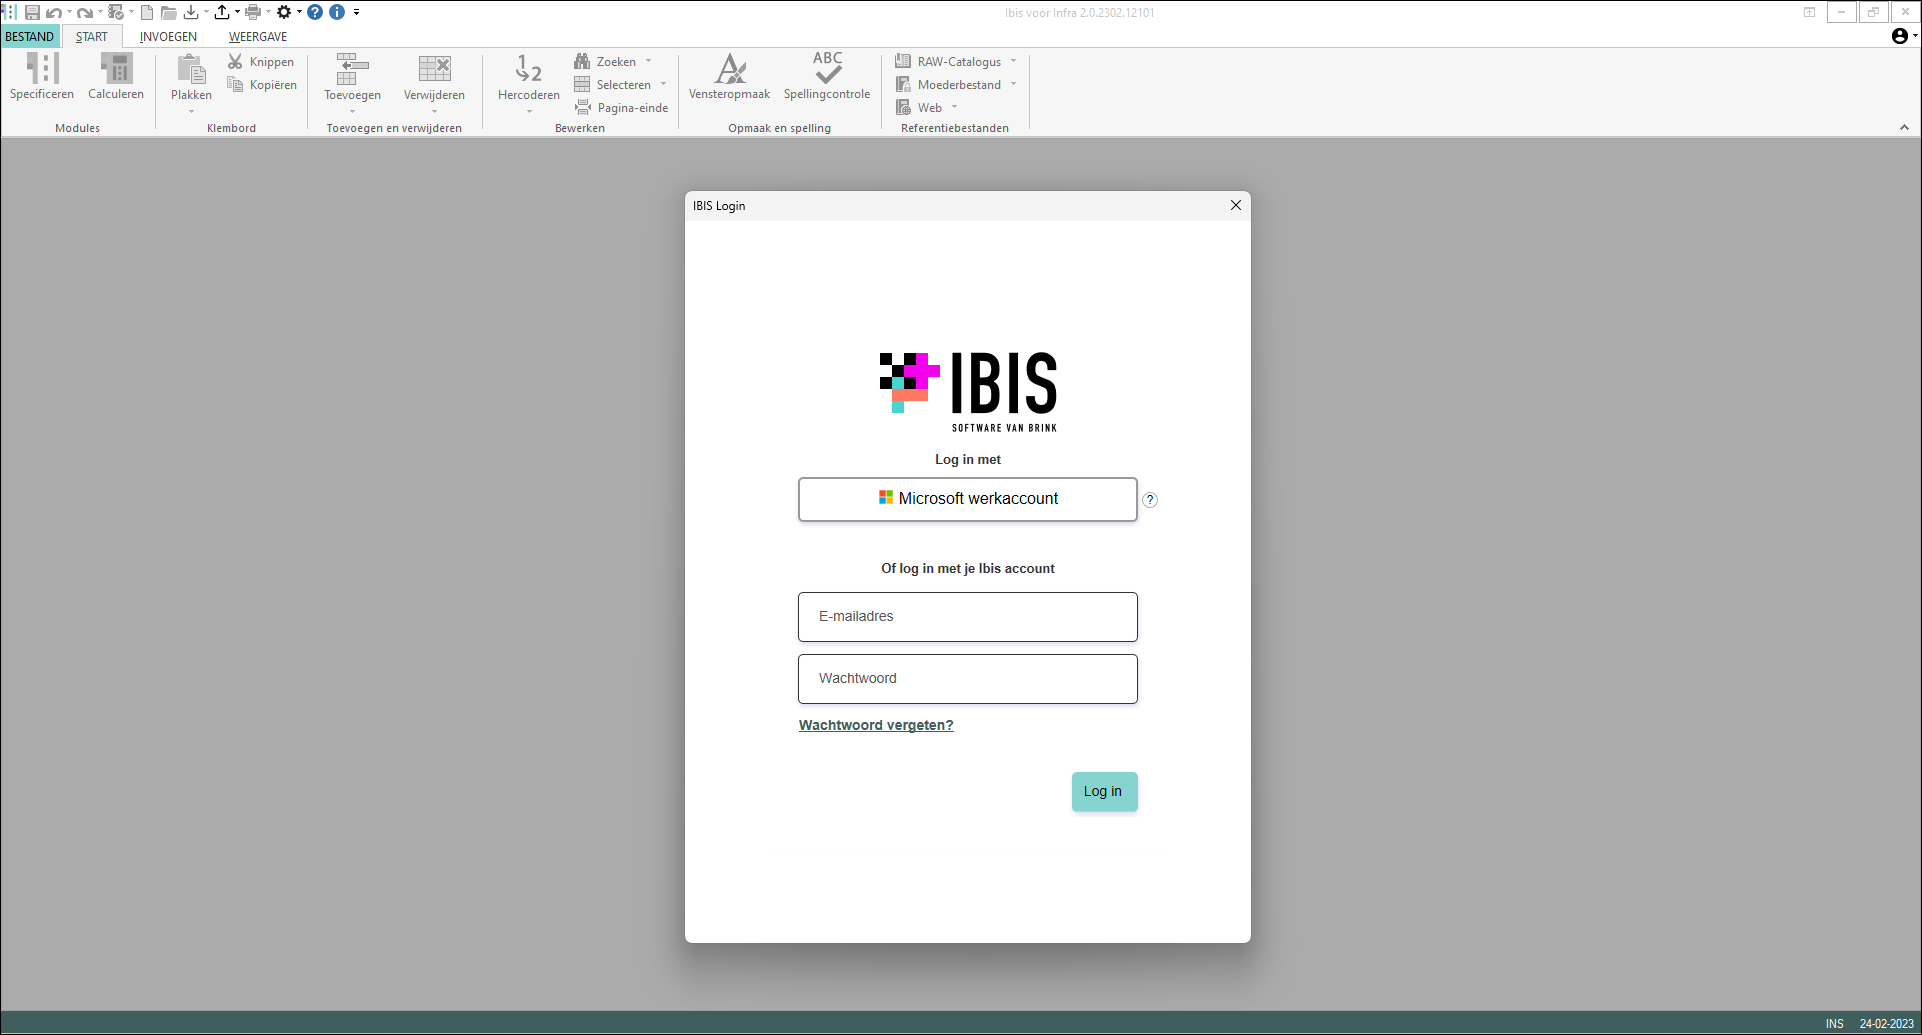Screen dimensions: 1922x1035
Task: Click the user account icon at top right
Action: 1899,36
